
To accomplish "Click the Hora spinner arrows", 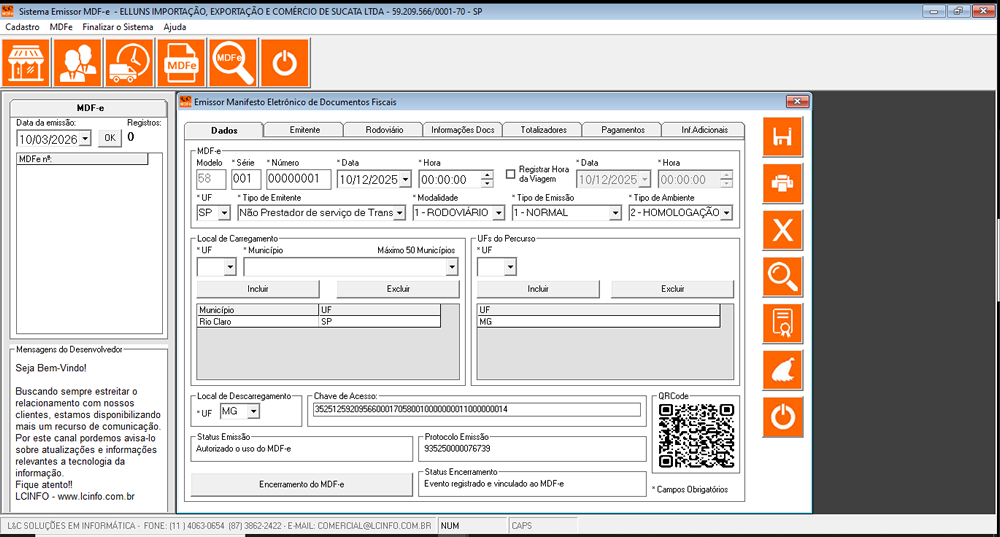I will 487,179.
